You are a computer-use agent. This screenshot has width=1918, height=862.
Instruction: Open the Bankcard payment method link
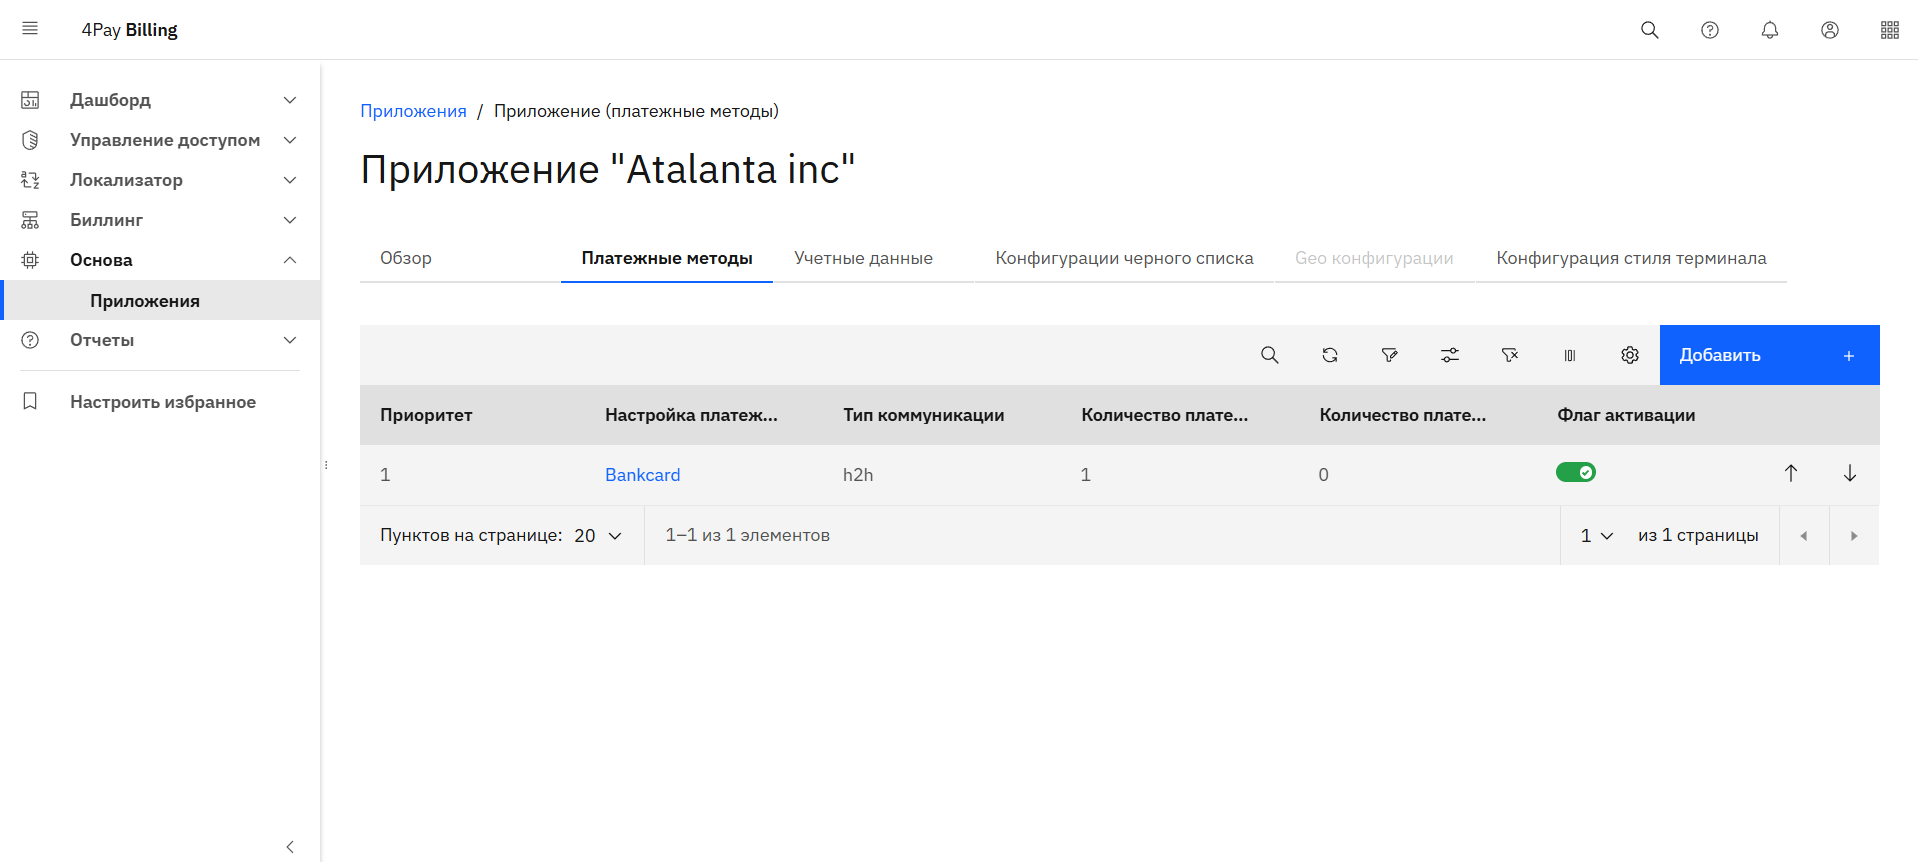tap(642, 475)
